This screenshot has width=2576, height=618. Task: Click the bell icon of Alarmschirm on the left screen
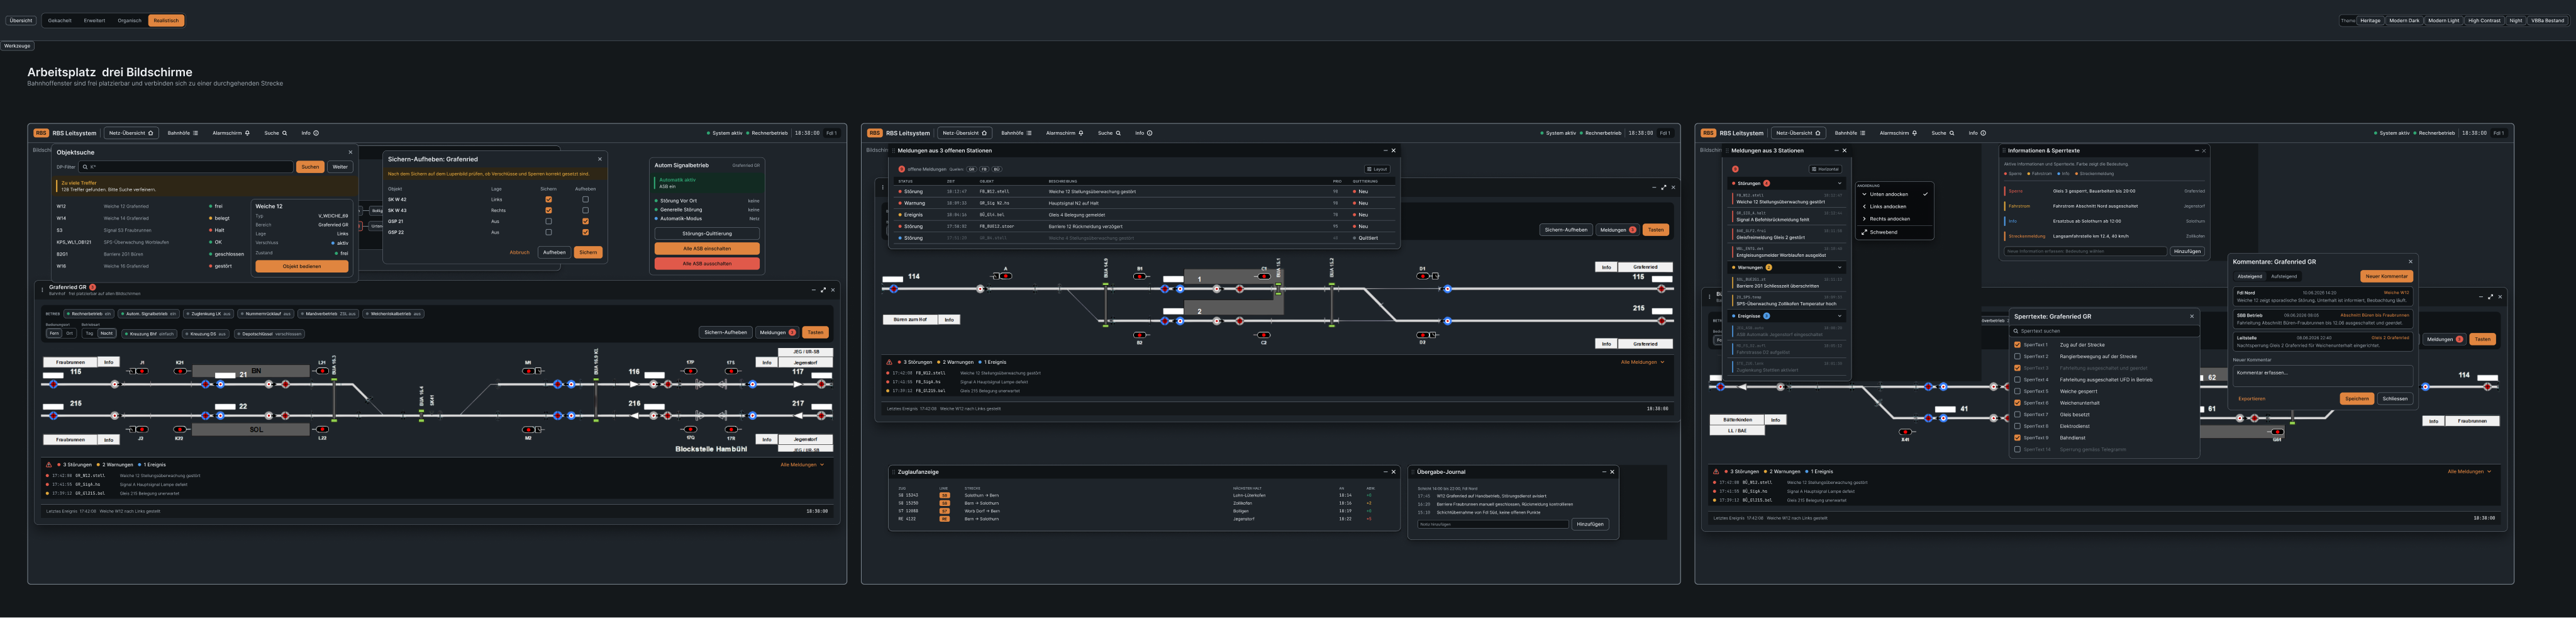click(x=247, y=133)
